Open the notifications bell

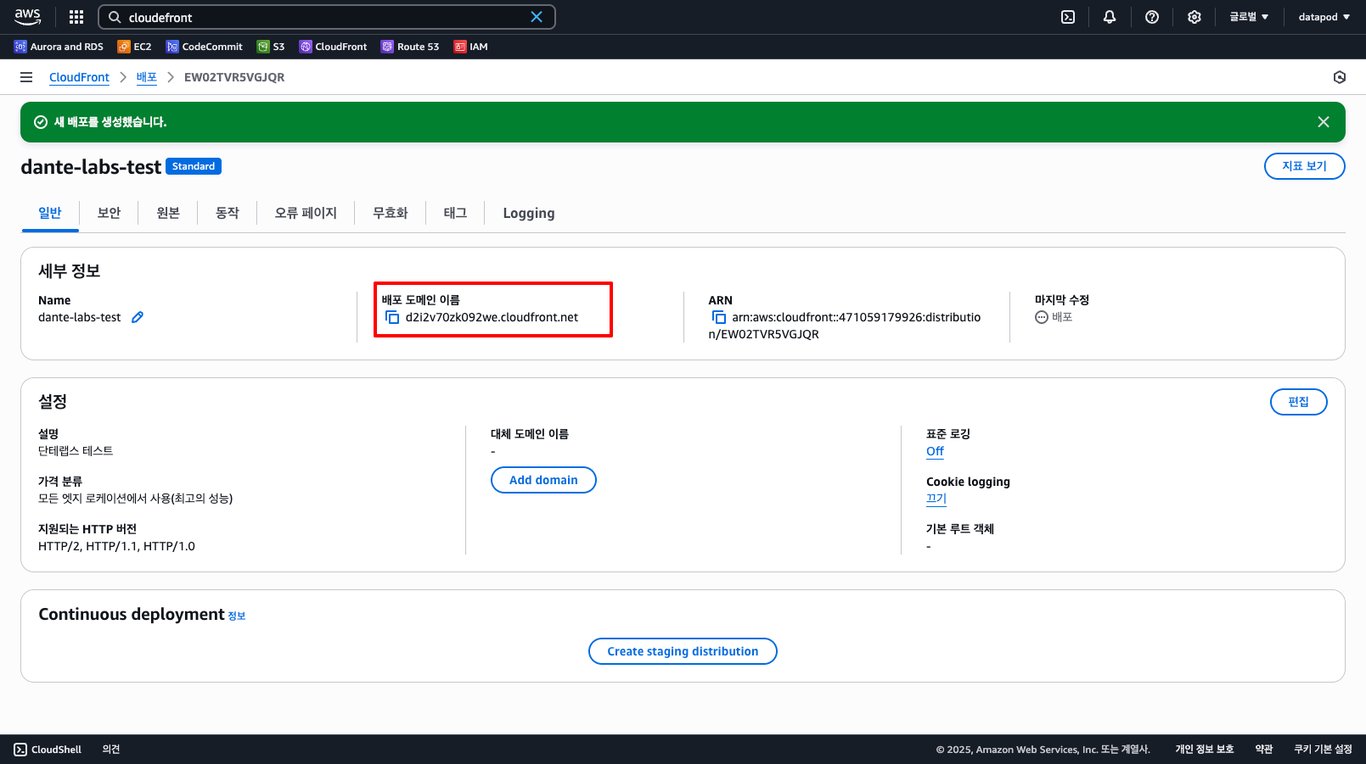pos(1110,17)
